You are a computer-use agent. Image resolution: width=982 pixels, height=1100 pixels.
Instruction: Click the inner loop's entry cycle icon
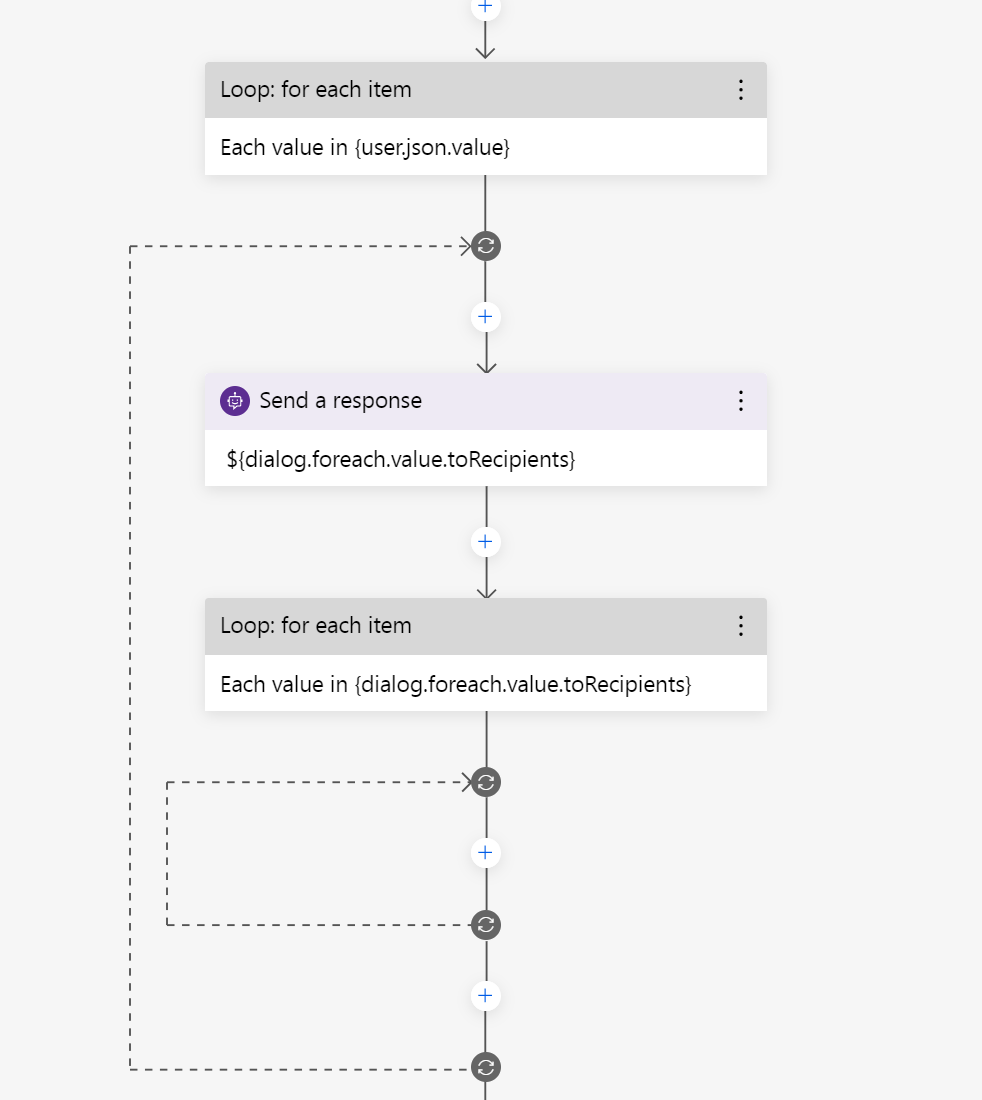pyautogui.click(x=485, y=782)
